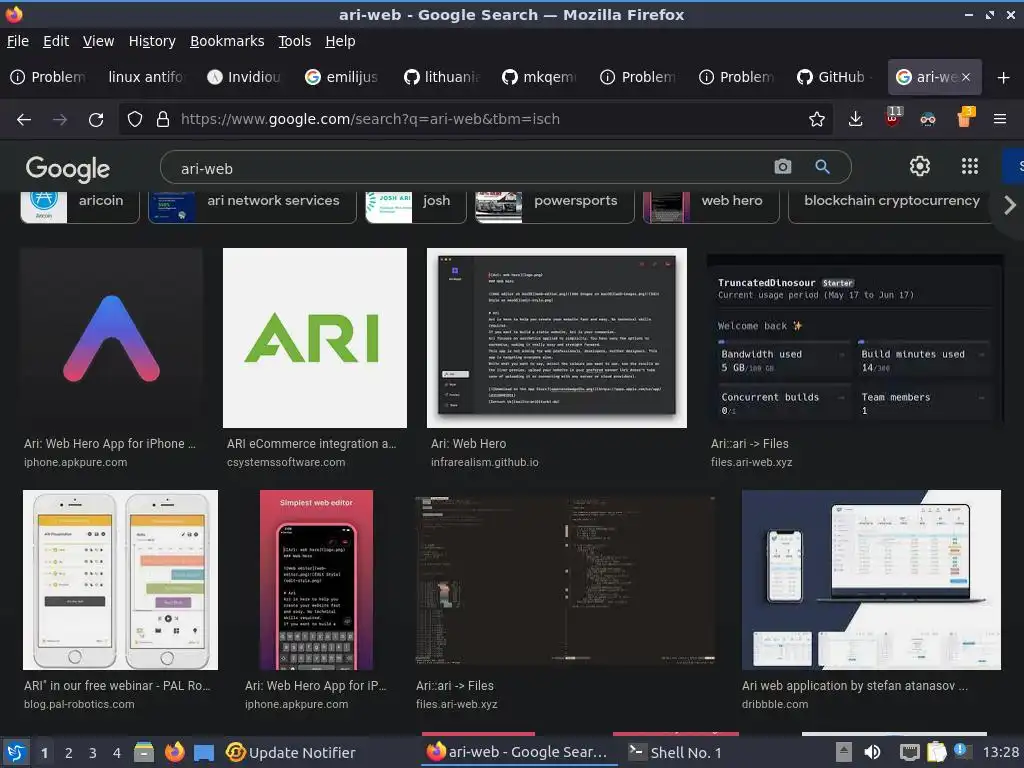The image size is (1024, 768).
Task: Launch Firefox from taskbar quick launcher
Action: (174, 752)
